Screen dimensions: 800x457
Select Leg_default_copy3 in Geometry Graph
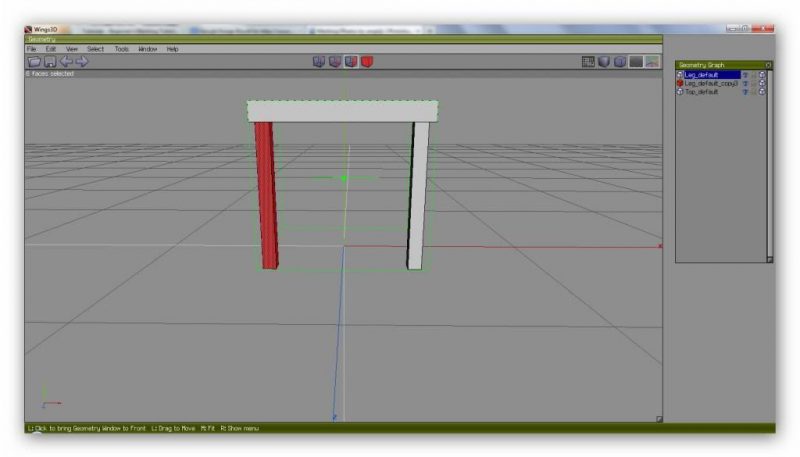coord(711,84)
